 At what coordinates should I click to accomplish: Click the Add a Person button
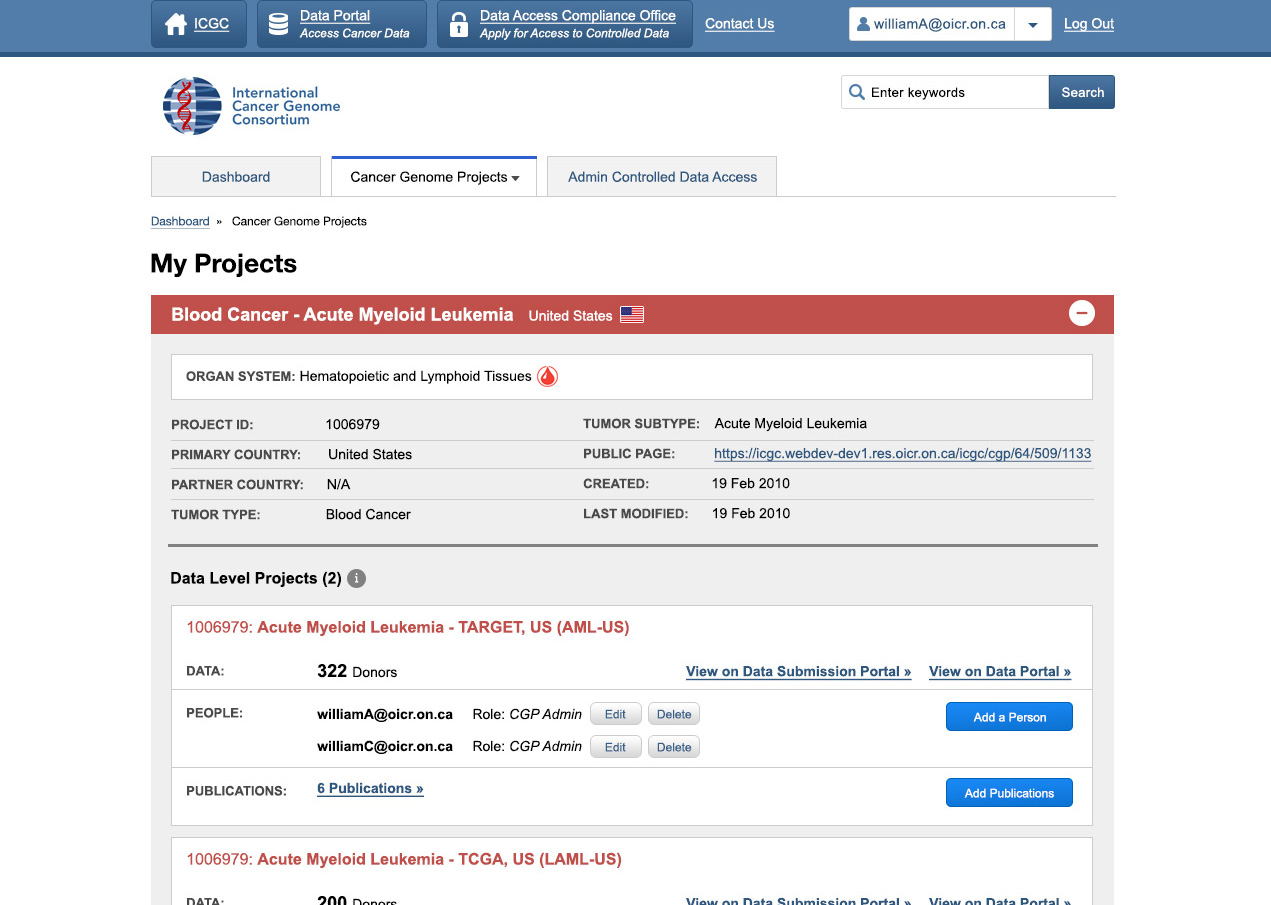click(x=1009, y=717)
